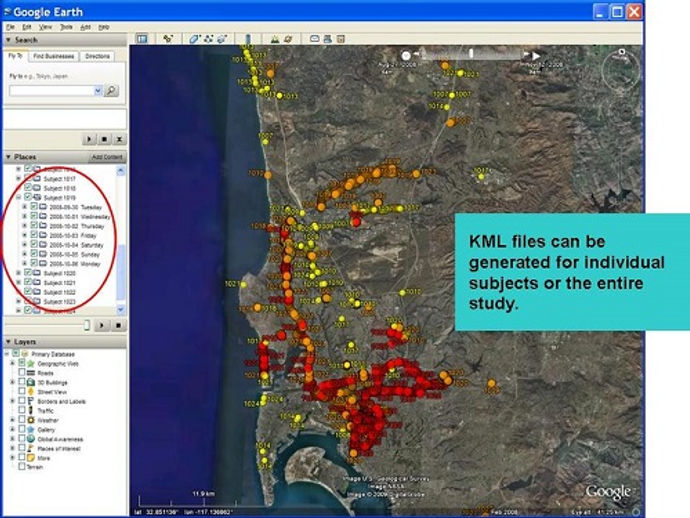Enable the Borders and Labels checkbox
This screenshot has width=690, height=518.
[22, 401]
